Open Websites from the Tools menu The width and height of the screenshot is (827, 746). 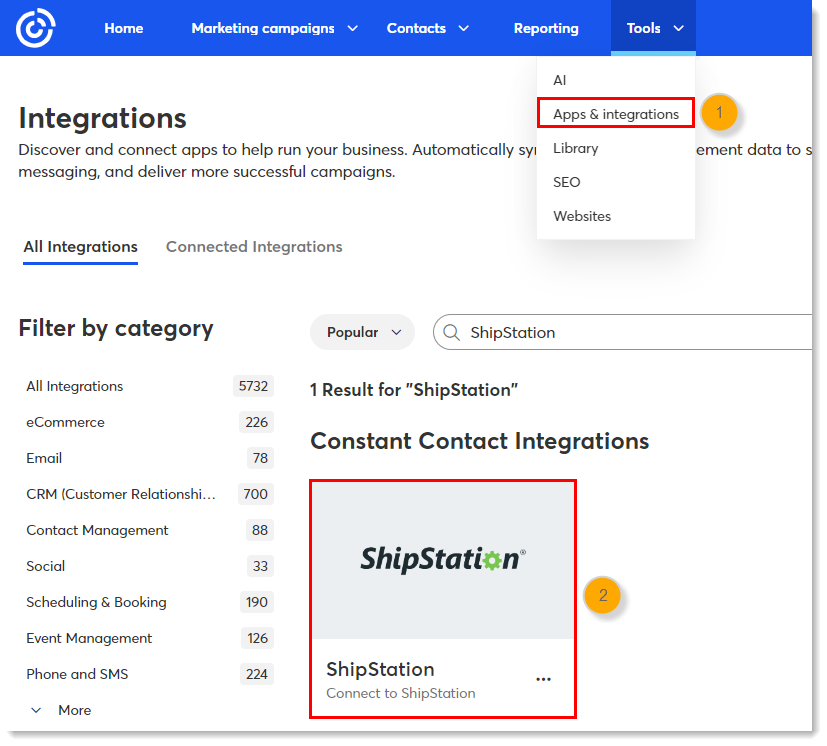pos(582,216)
